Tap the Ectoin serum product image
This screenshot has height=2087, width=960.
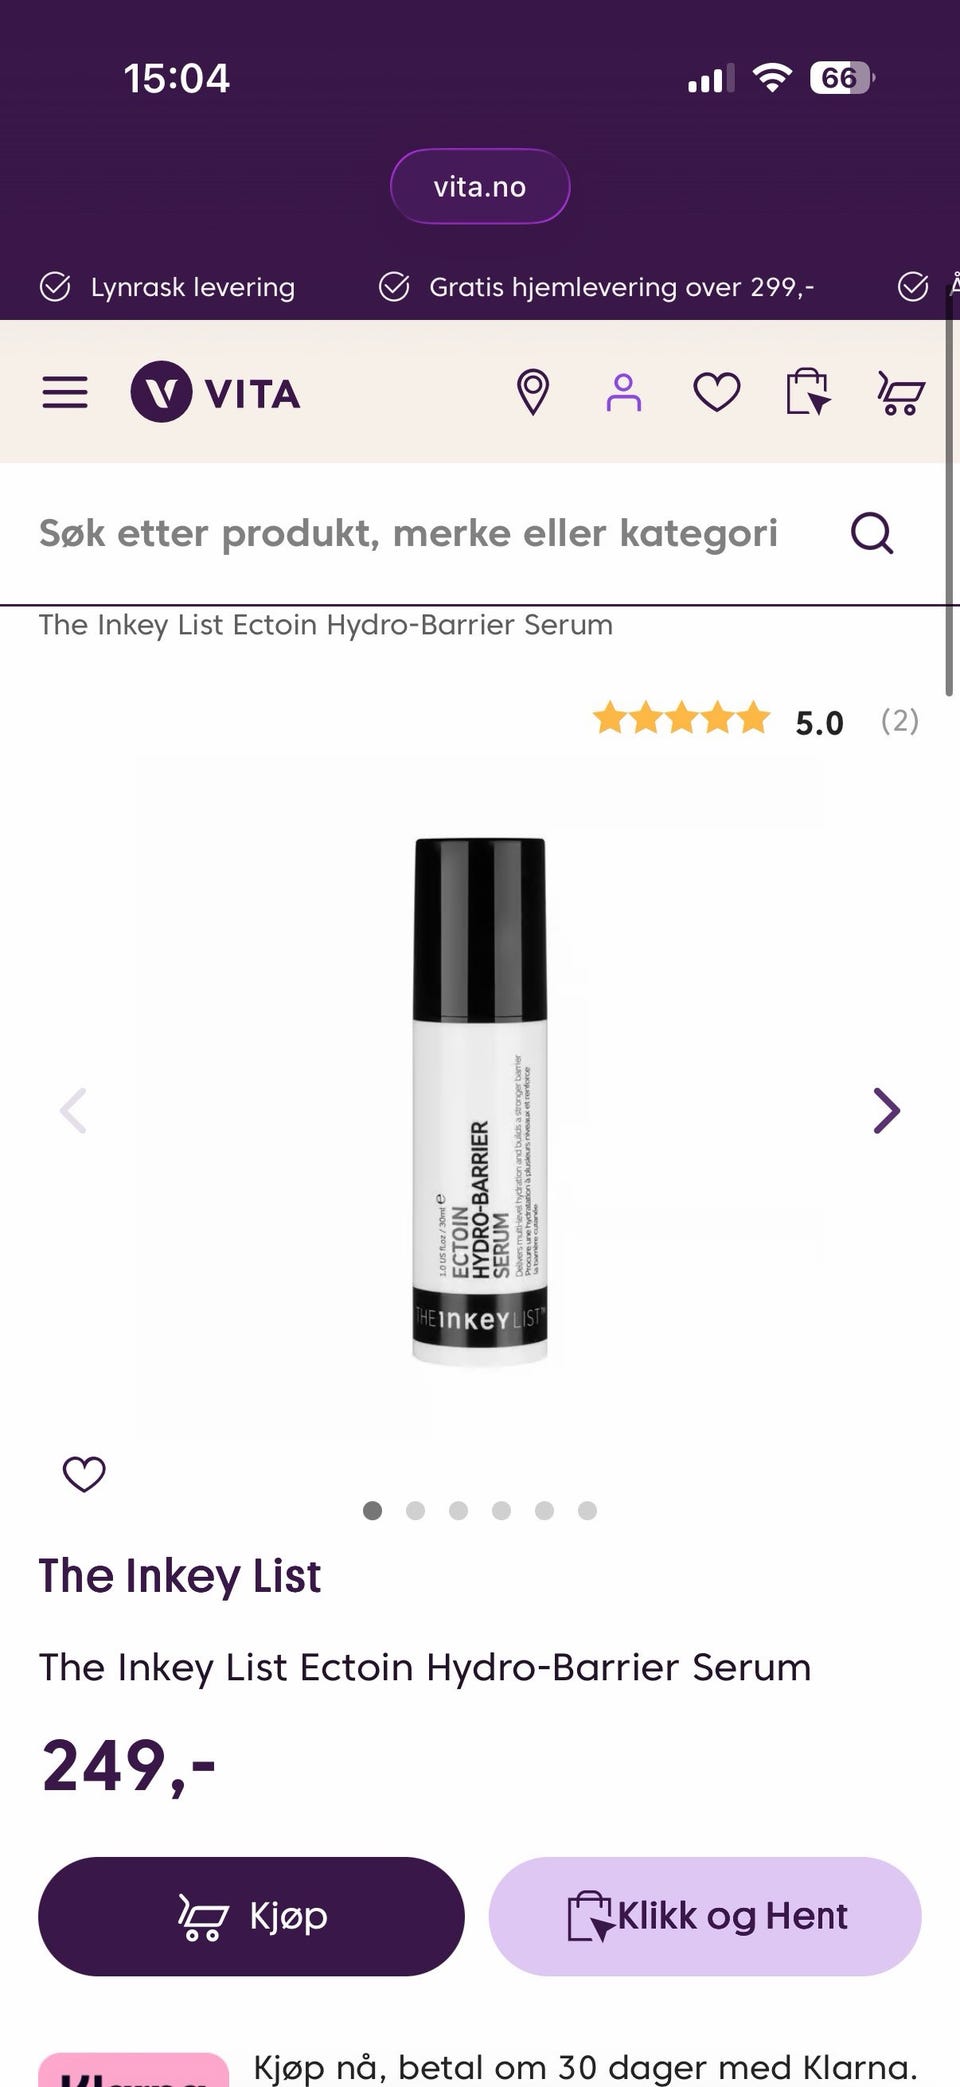[480, 1100]
